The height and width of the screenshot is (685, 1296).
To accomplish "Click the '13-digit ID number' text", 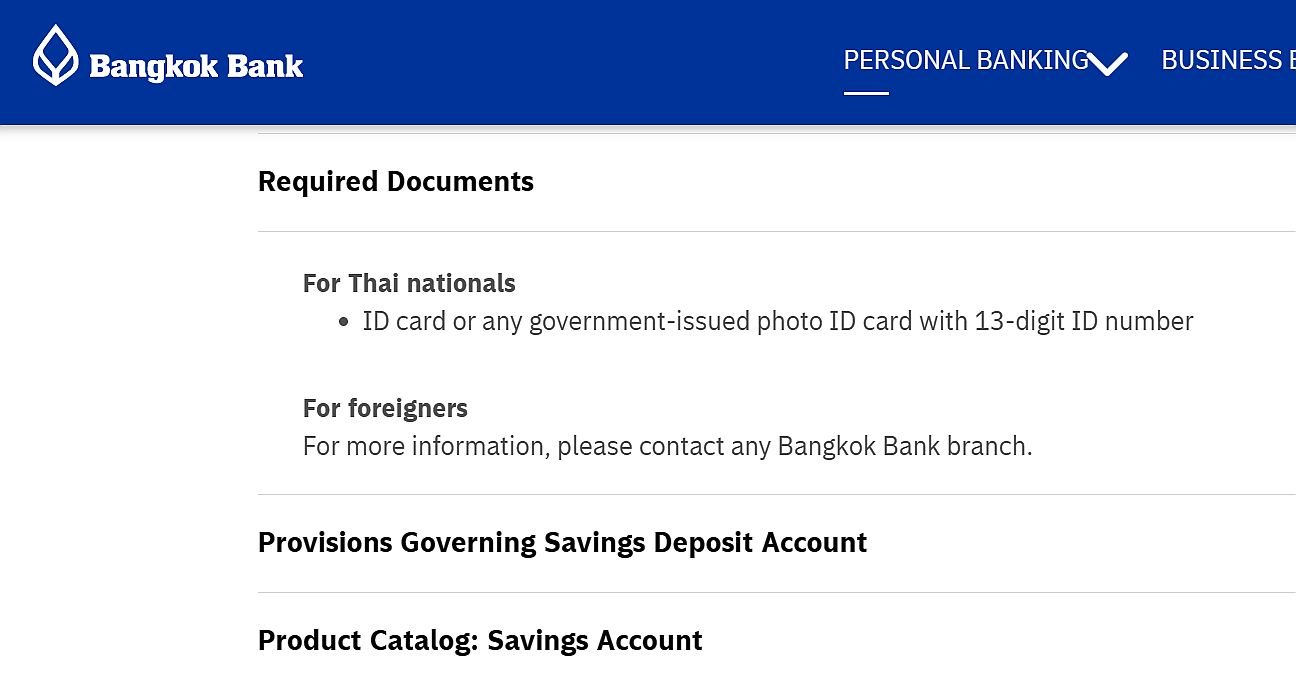I will coord(1084,322).
